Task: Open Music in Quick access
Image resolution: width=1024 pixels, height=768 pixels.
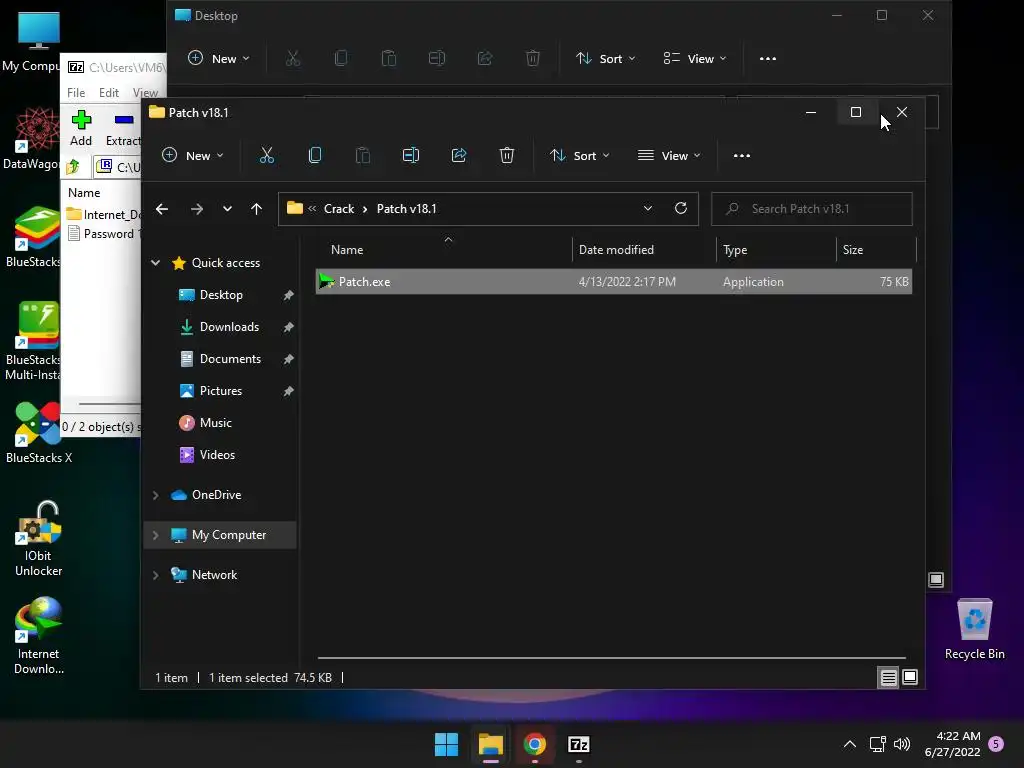Action: [x=216, y=423]
